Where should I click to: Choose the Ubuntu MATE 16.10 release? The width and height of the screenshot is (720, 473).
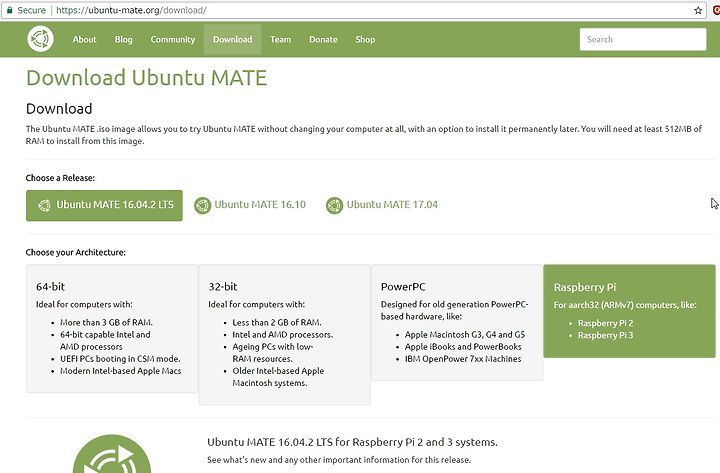pyautogui.click(x=250, y=205)
